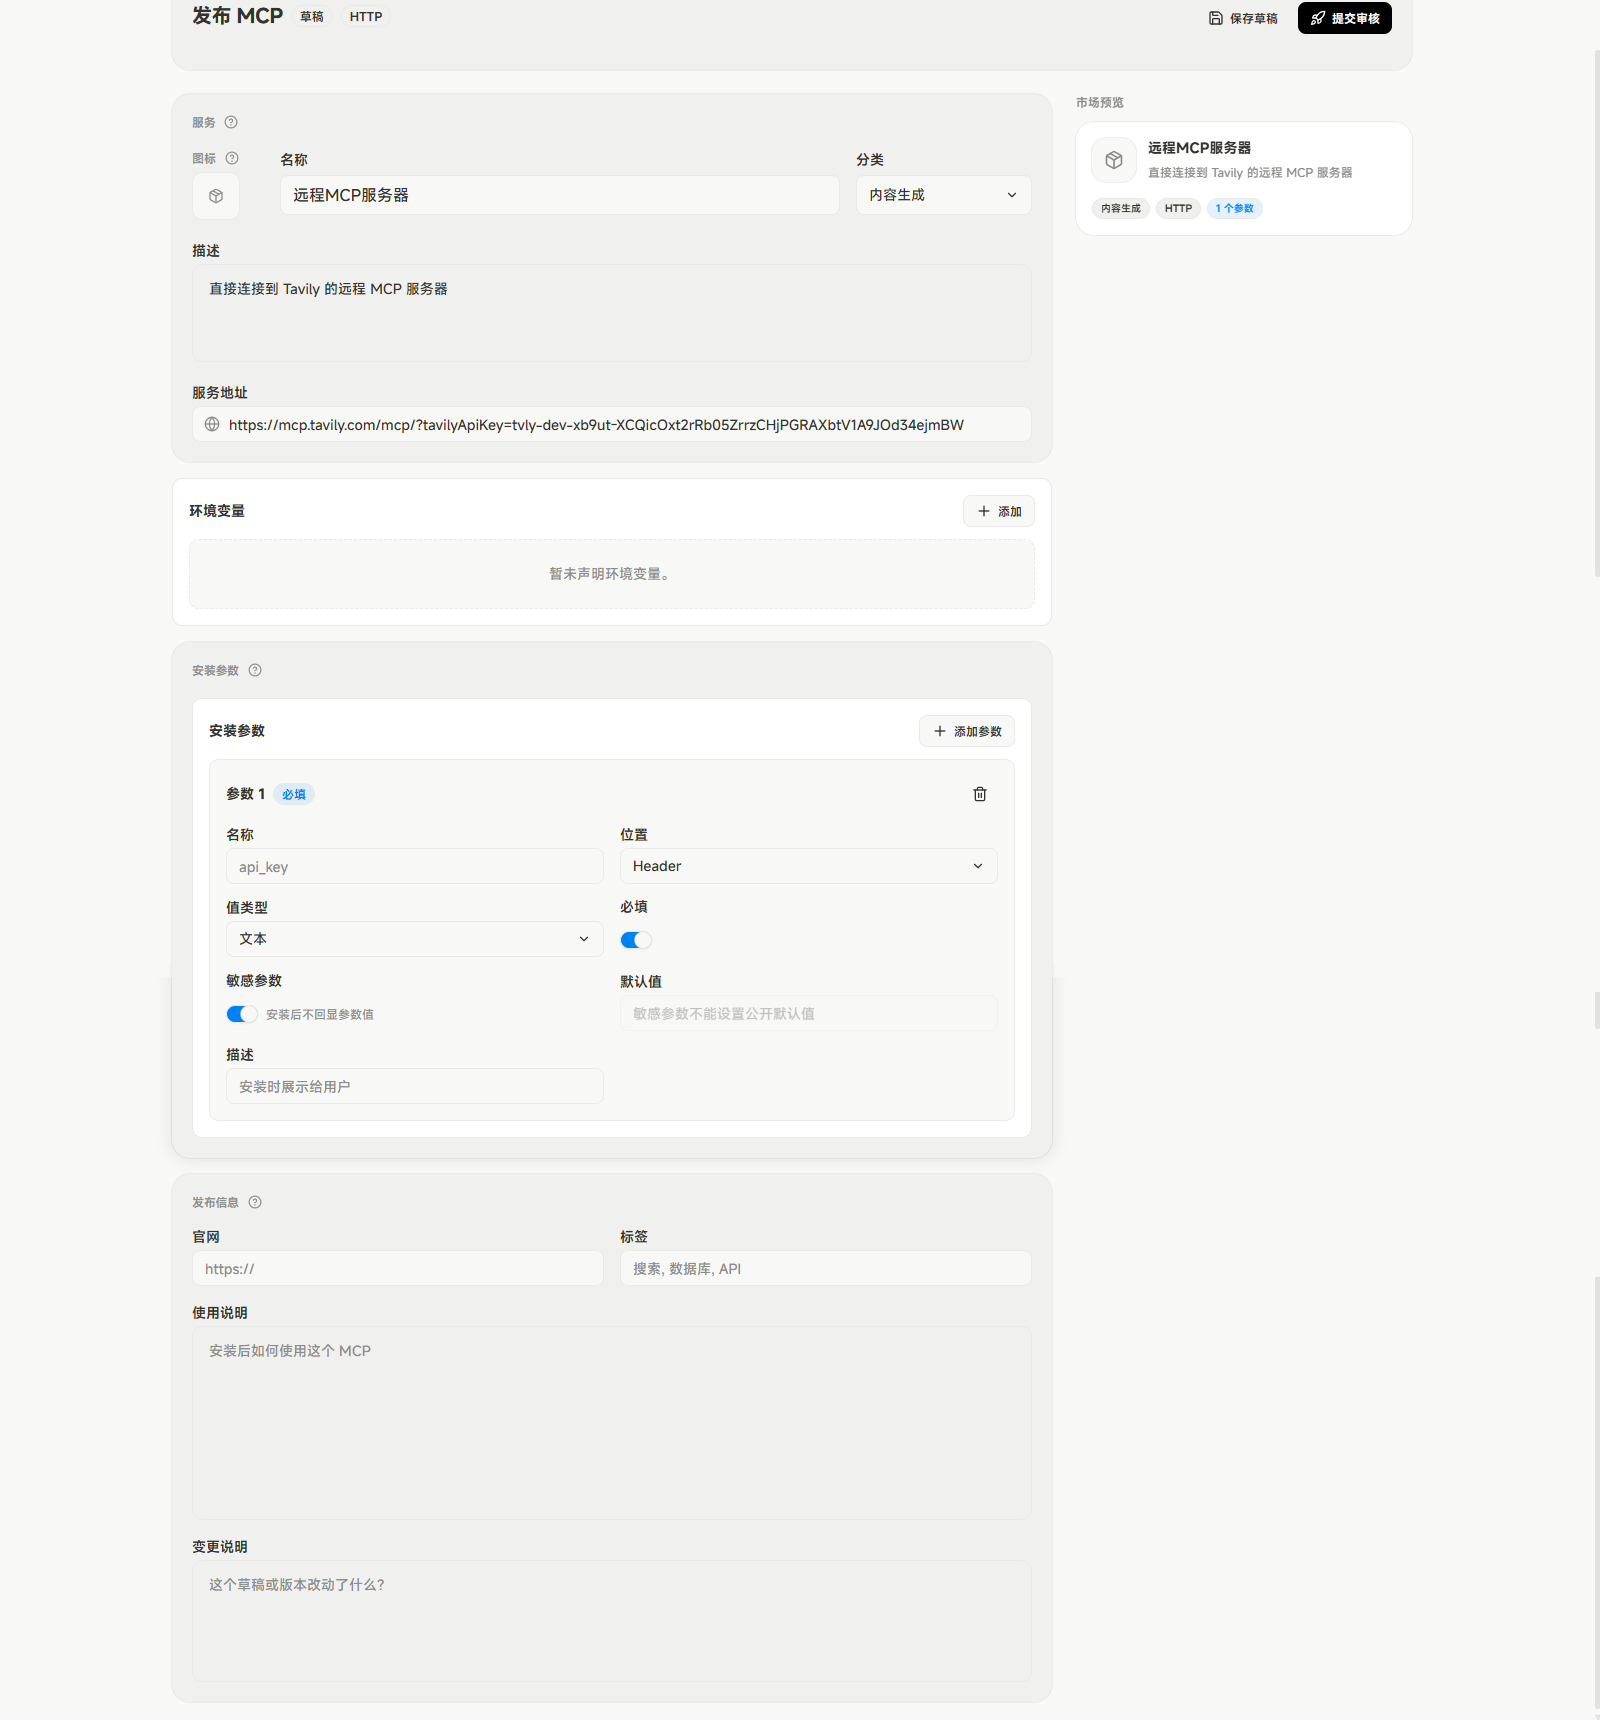Click the 发布 MCP page title
Image resolution: width=1600 pixels, height=1720 pixels.
tap(238, 16)
